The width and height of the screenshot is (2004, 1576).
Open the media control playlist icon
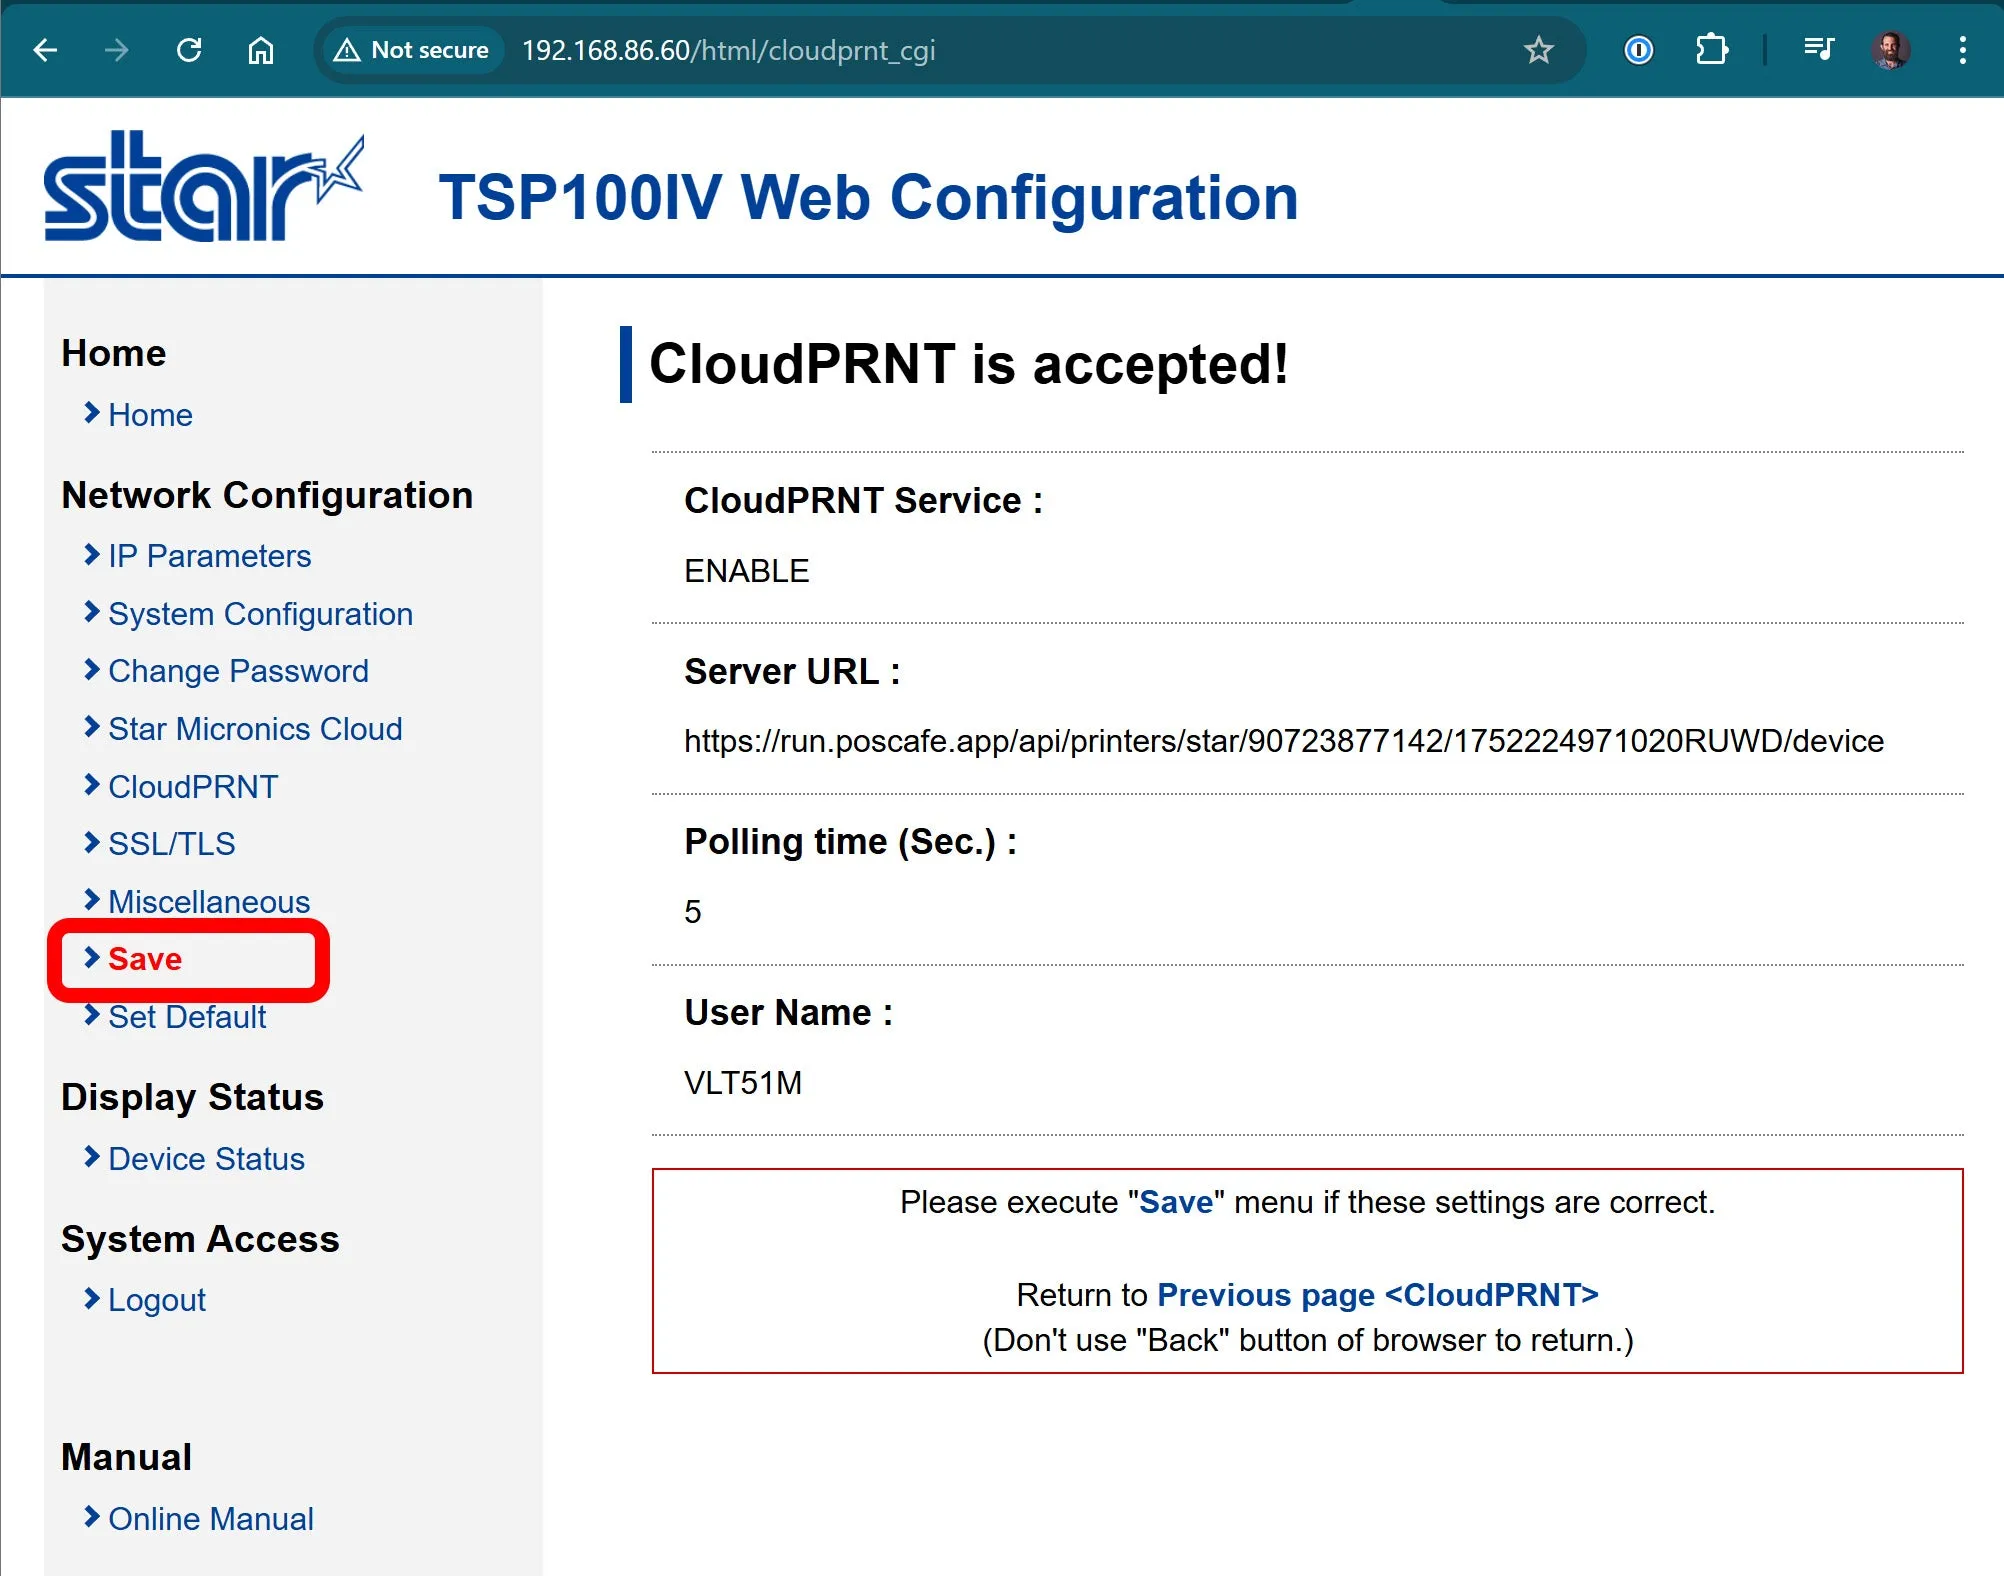(x=1818, y=50)
